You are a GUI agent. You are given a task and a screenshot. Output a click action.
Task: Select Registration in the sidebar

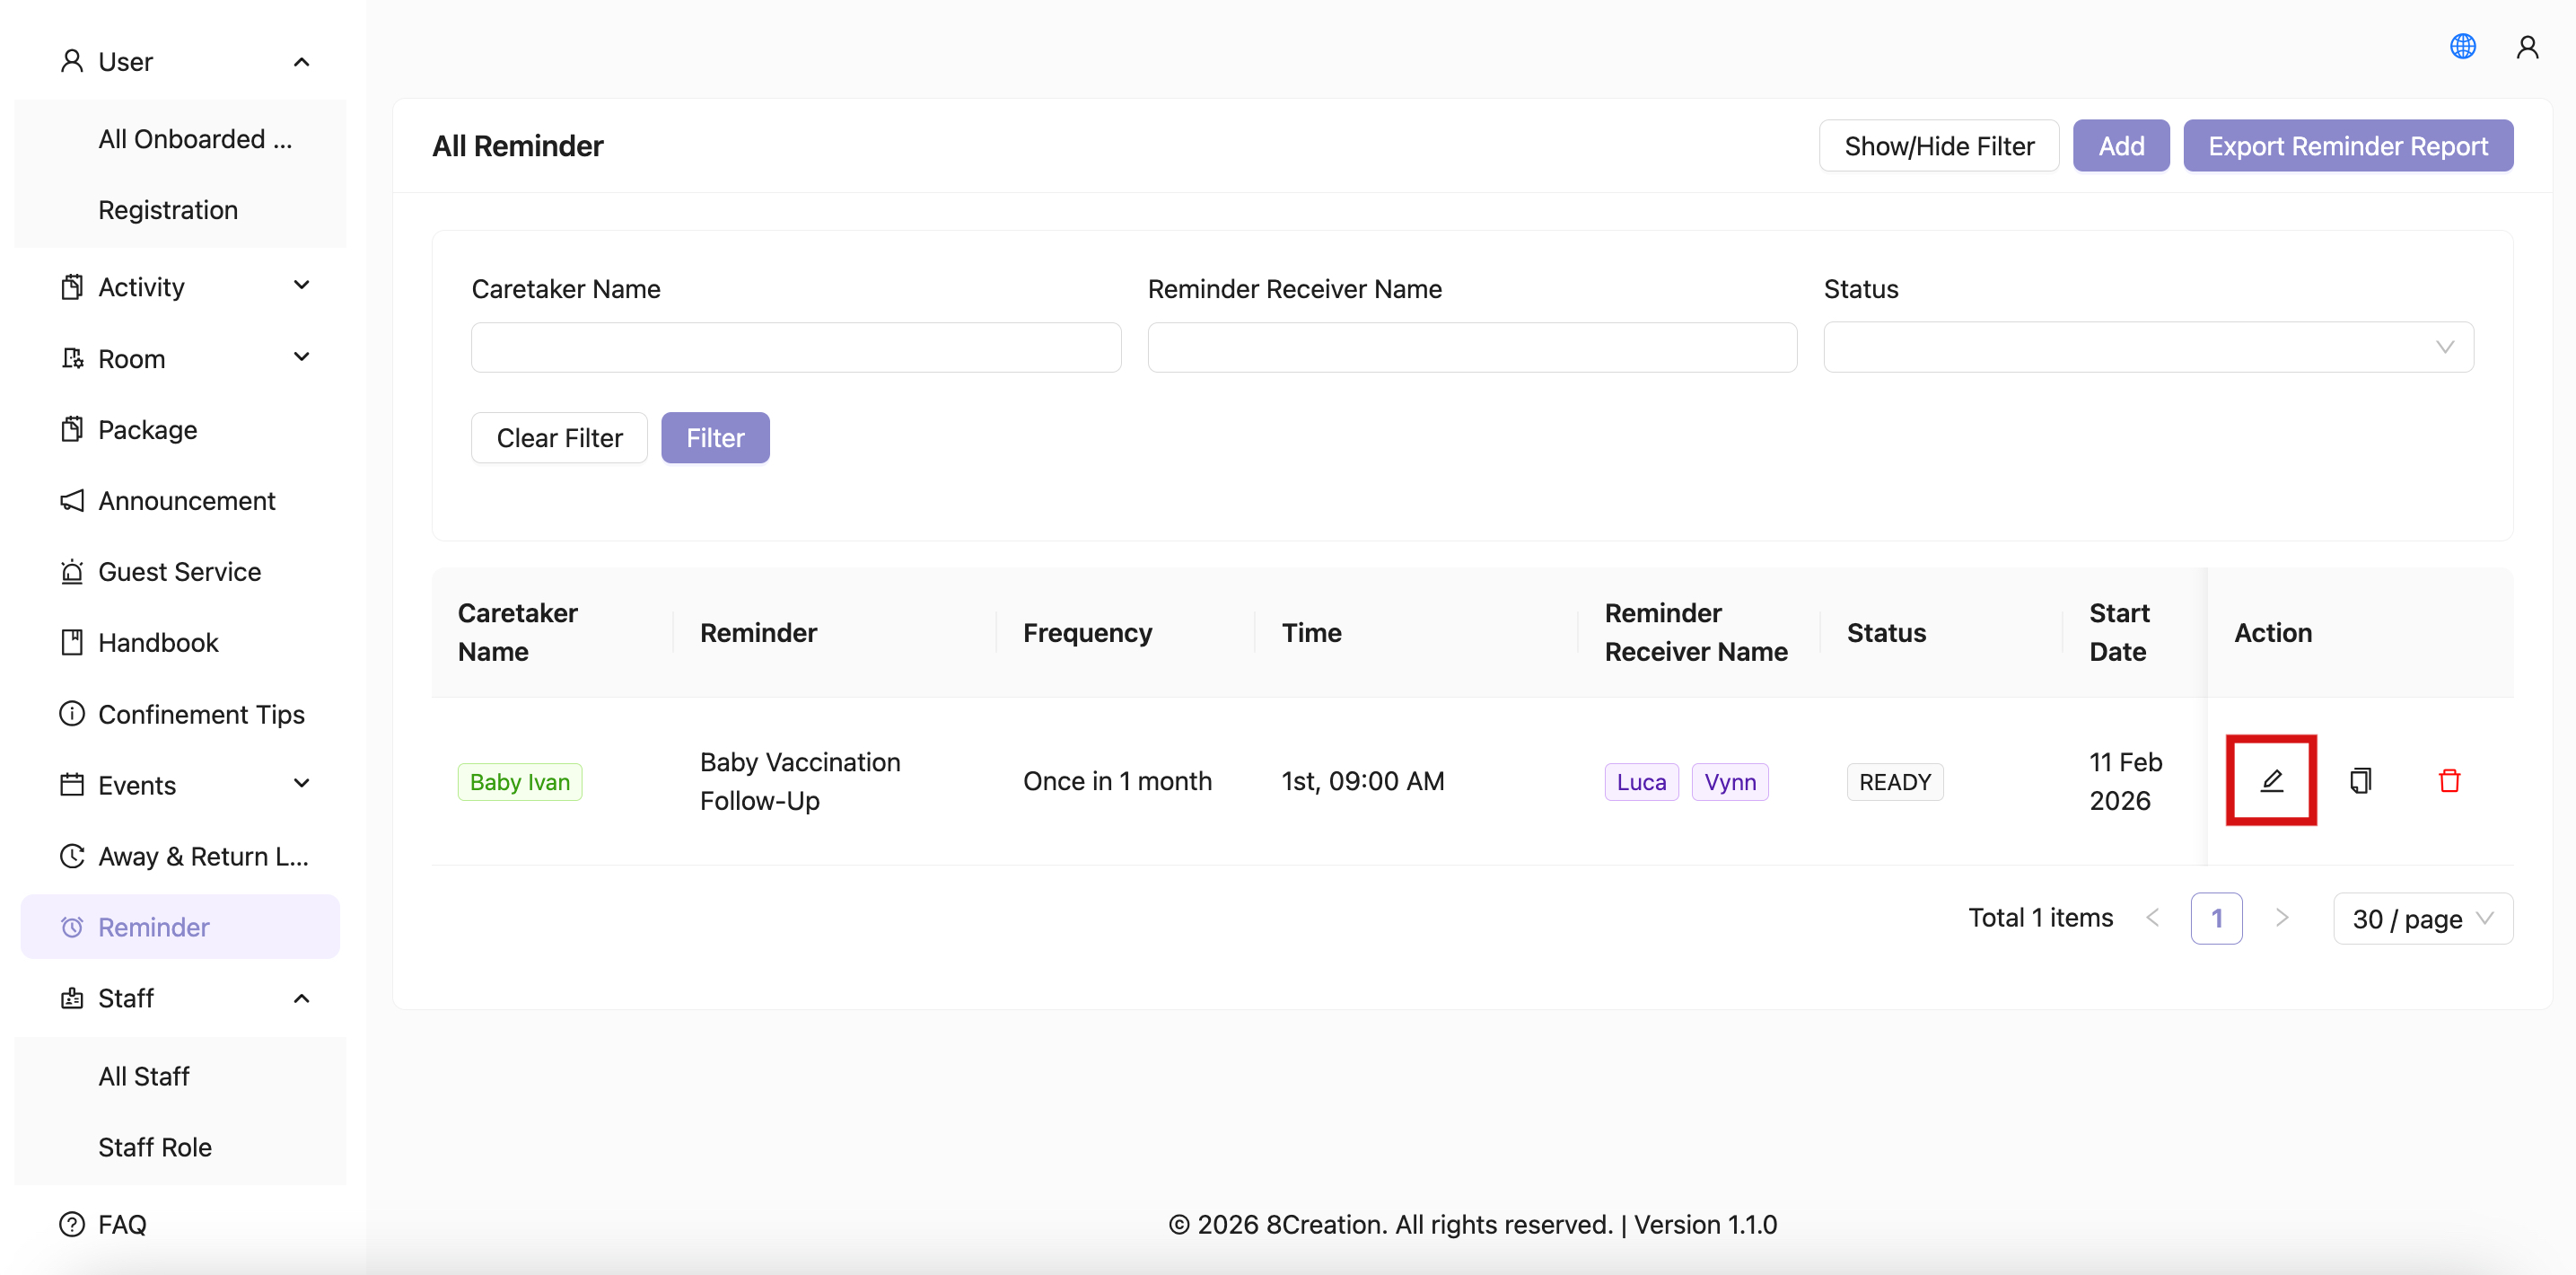click(168, 210)
